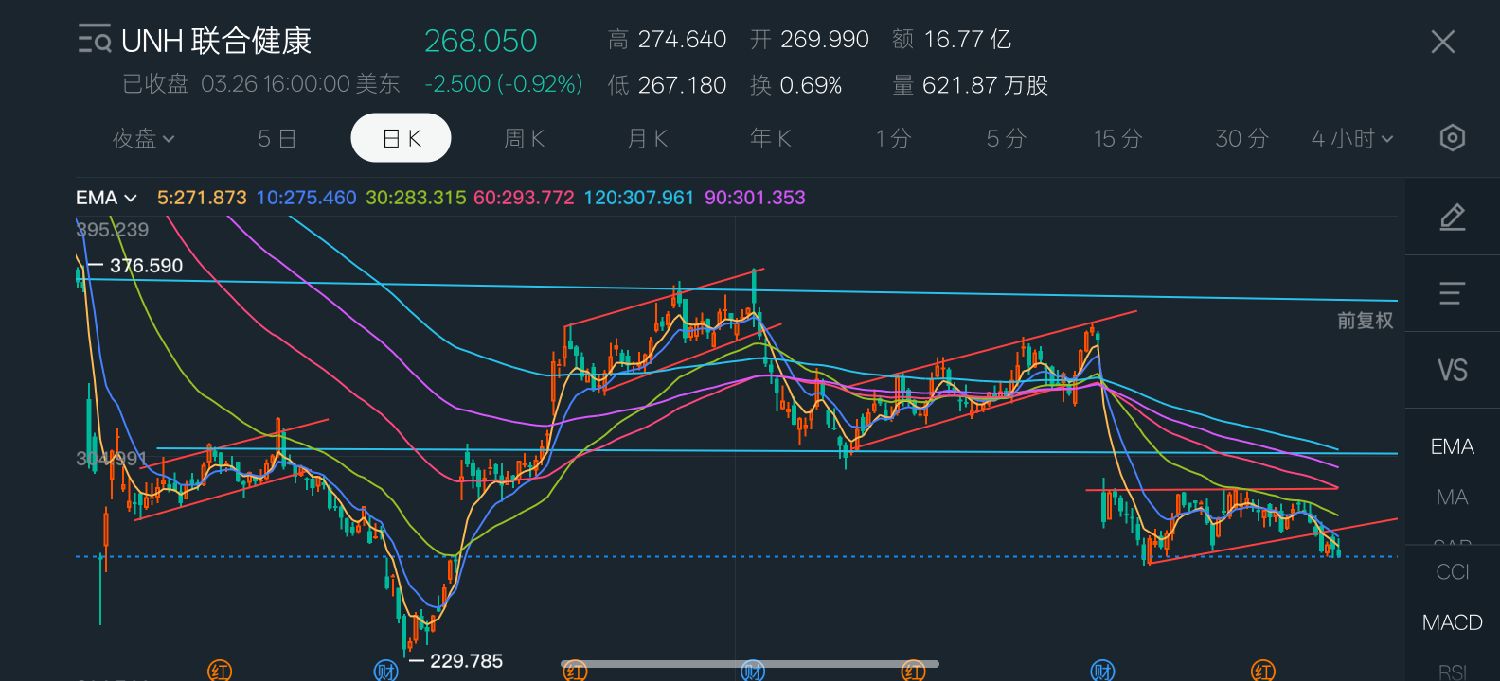Enable the CCI indicator

tap(1452, 571)
